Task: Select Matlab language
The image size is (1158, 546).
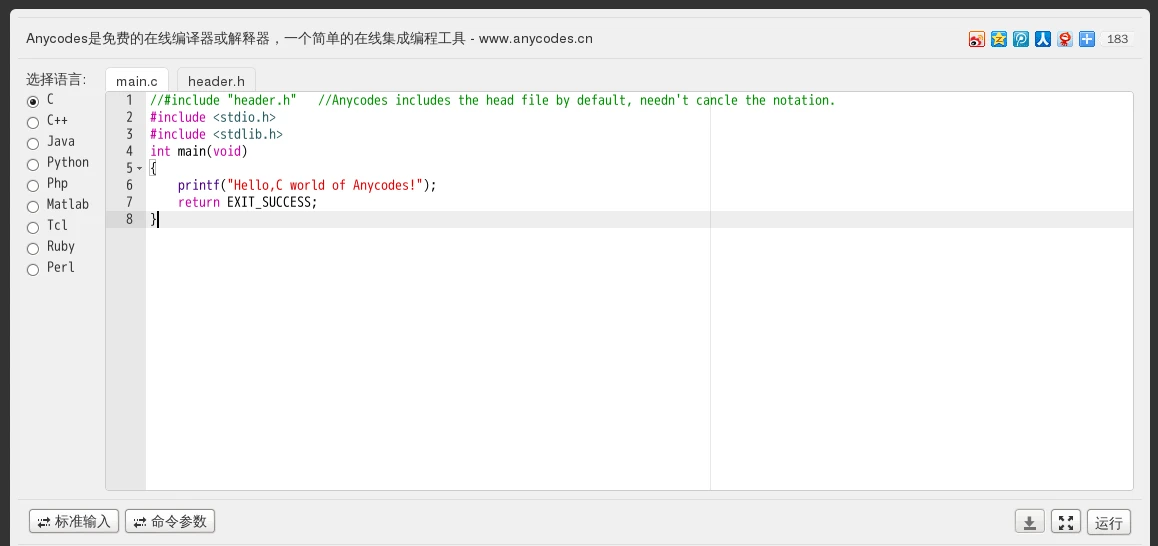Action: pos(32,206)
